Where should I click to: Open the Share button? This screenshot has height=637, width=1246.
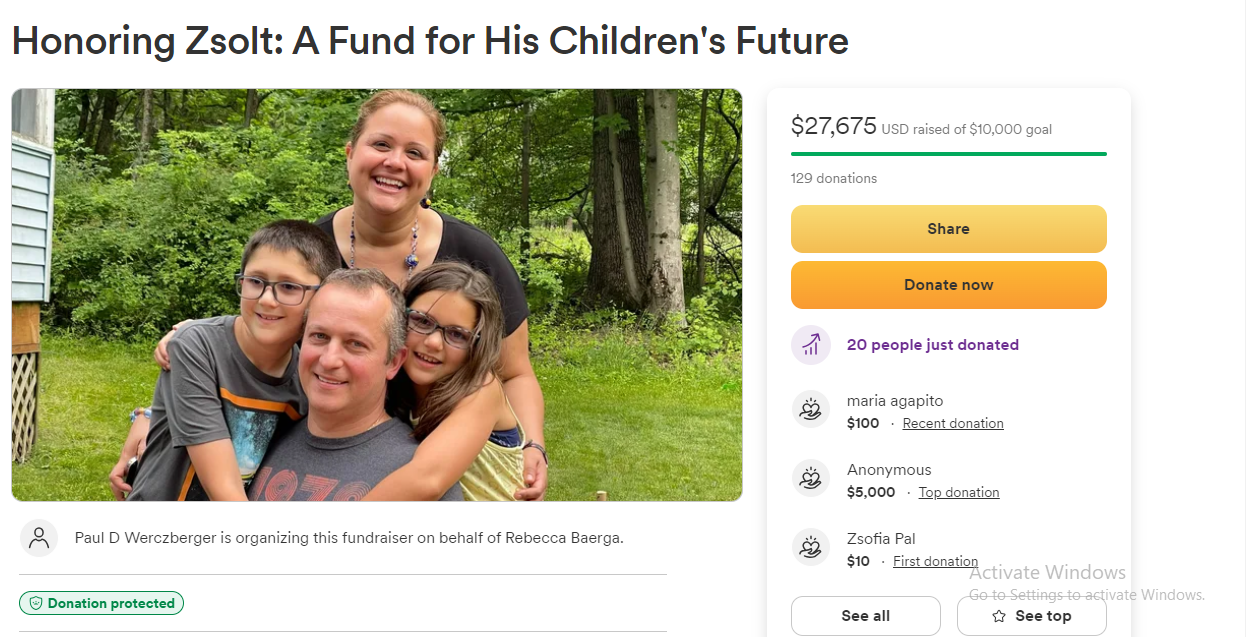948,229
